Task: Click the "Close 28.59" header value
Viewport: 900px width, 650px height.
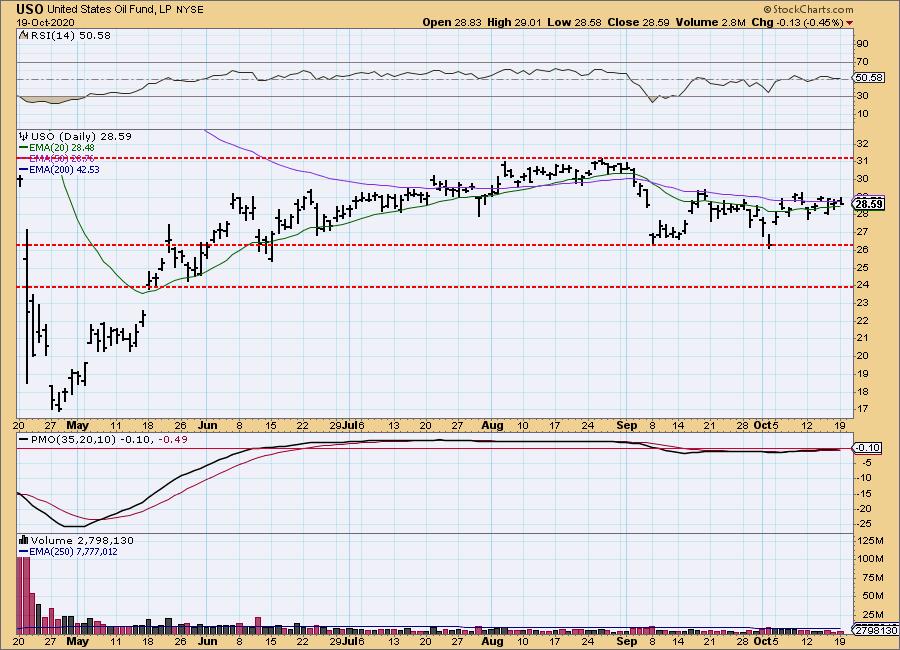Action: (x=639, y=22)
